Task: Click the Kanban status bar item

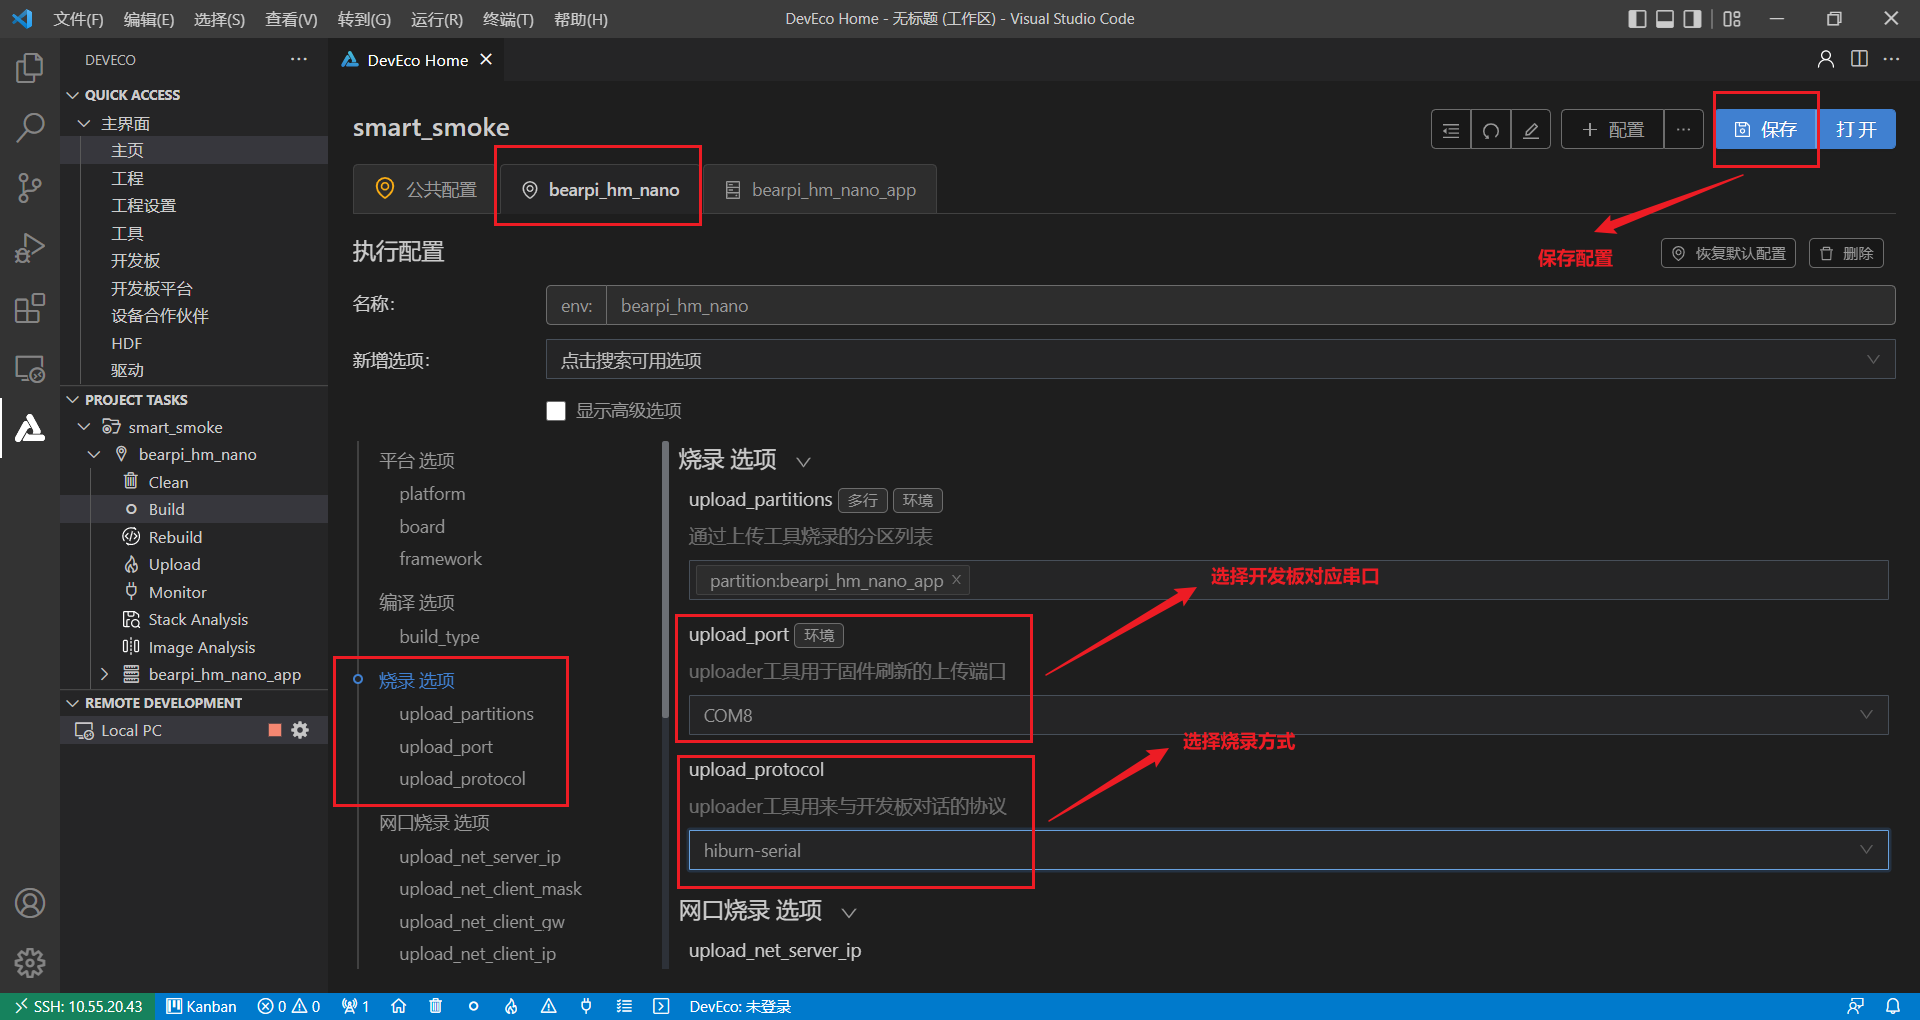Action: click(x=201, y=1006)
